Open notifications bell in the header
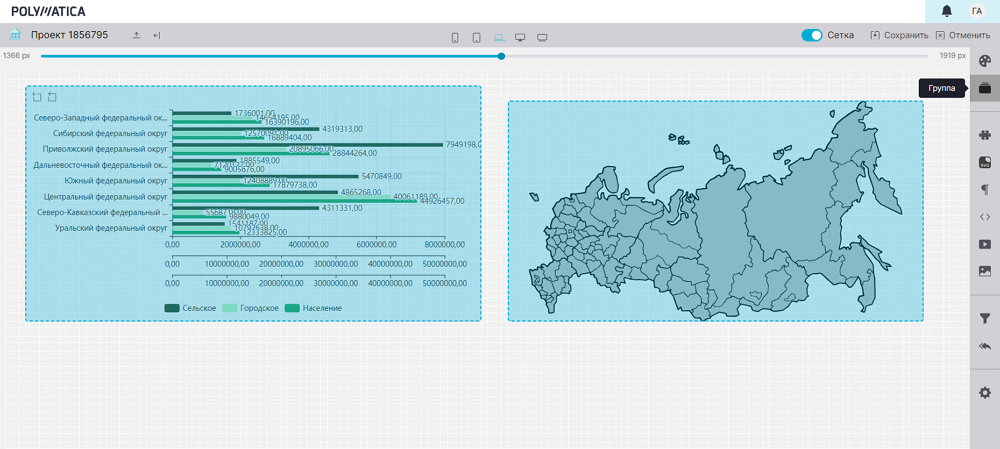 [947, 11]
